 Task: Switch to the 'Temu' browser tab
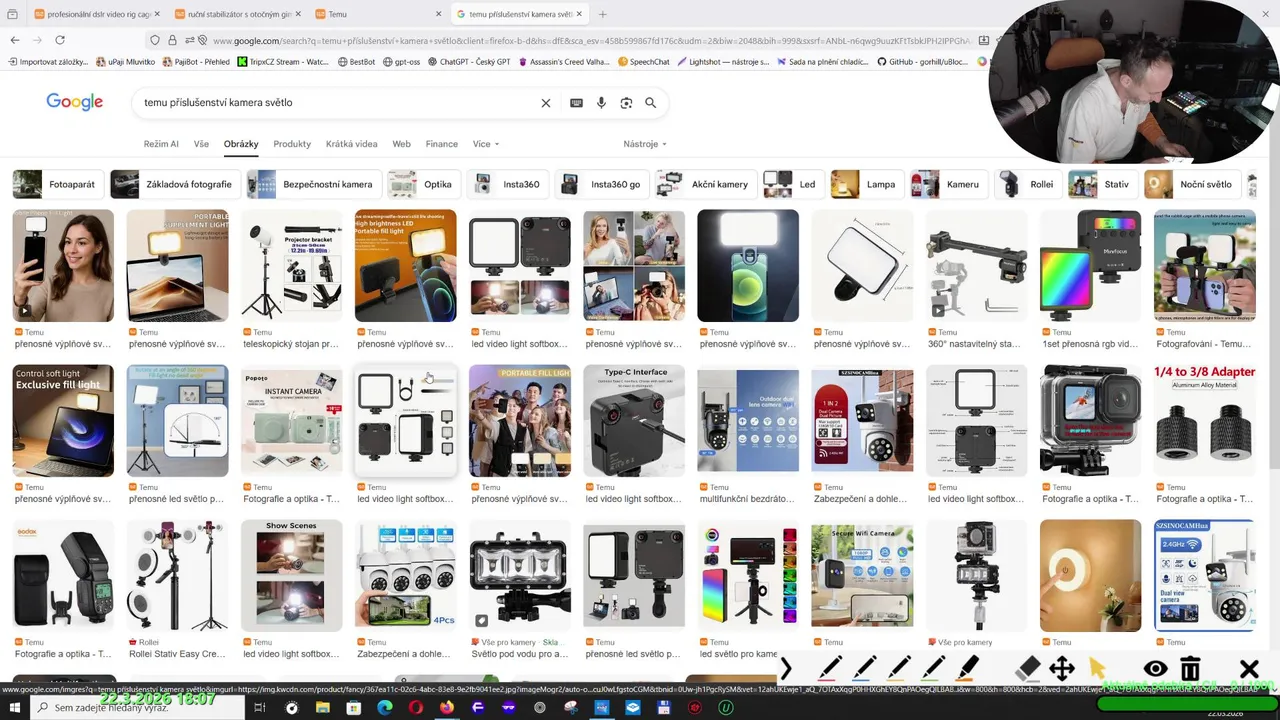point(378,14)
